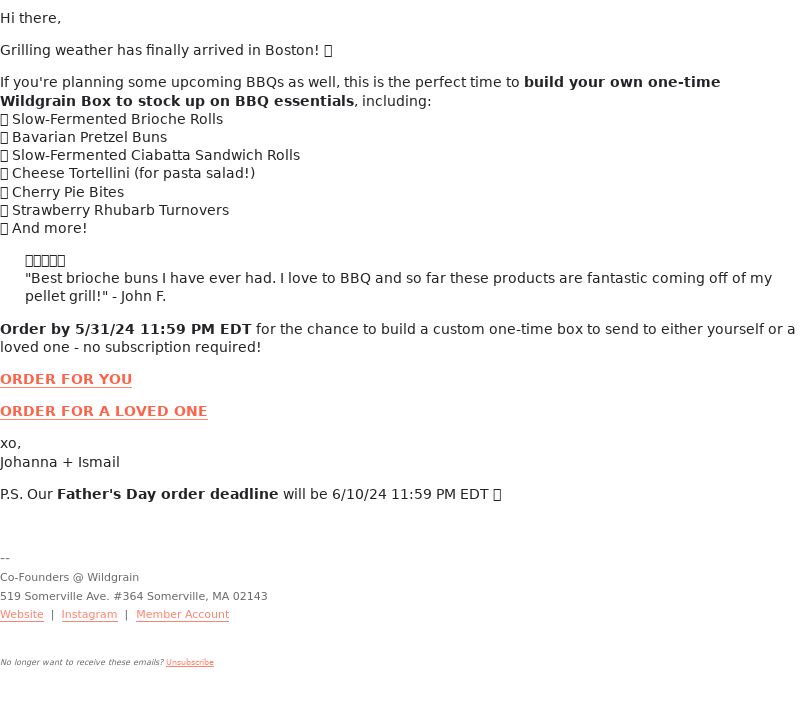Click the bullet emoji before Strawberry Rhubarb Turnovers

coord(4,211)
